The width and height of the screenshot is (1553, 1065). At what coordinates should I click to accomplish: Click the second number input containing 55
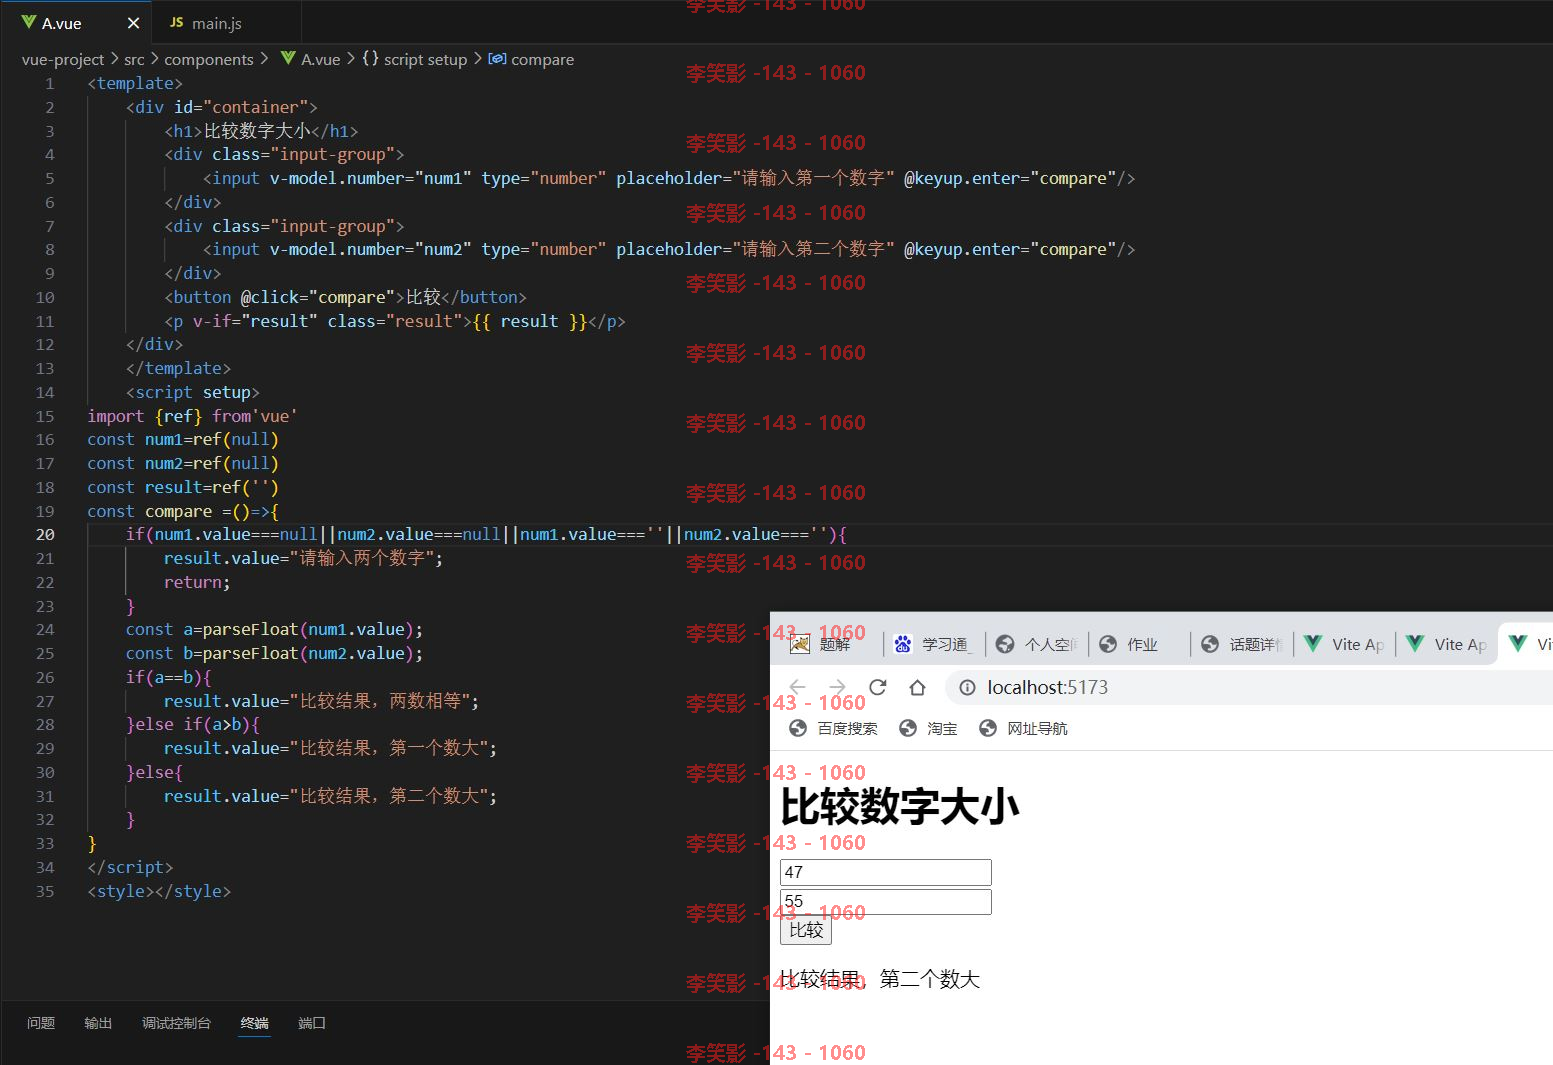(885, 901)
